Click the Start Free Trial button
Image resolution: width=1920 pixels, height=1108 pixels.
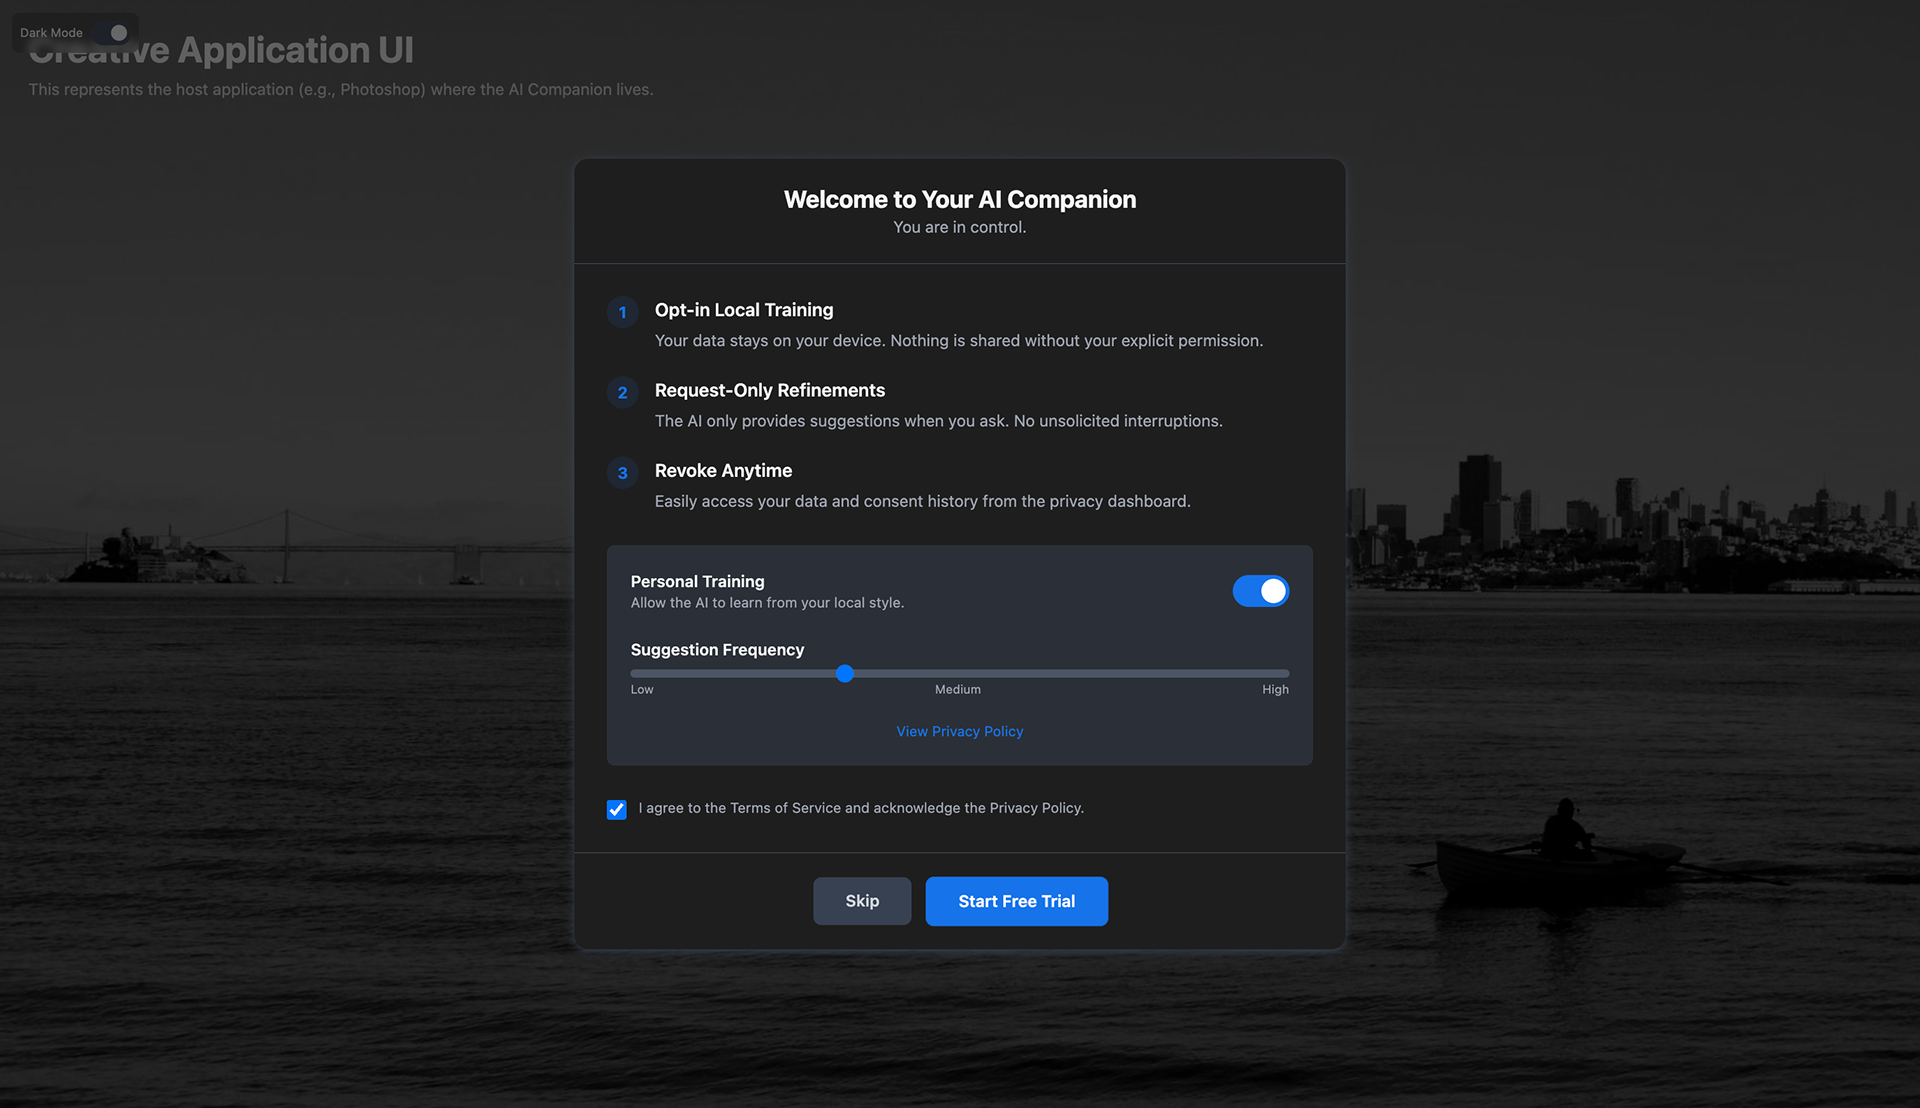pos(1016,901)
